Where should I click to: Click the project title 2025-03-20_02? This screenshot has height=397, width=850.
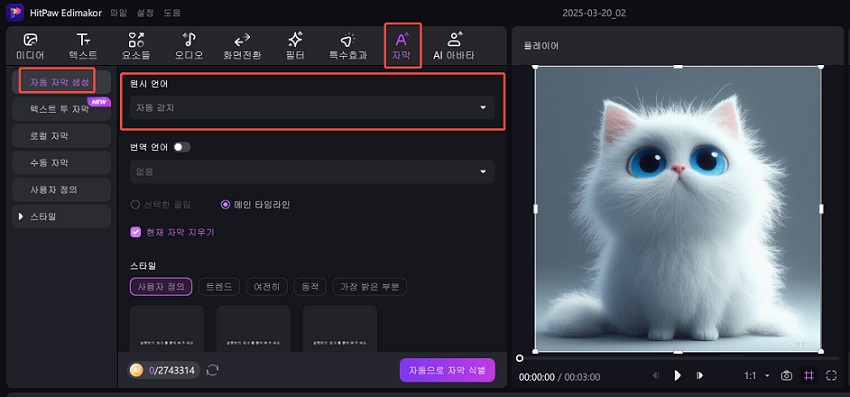click(594, 12)
